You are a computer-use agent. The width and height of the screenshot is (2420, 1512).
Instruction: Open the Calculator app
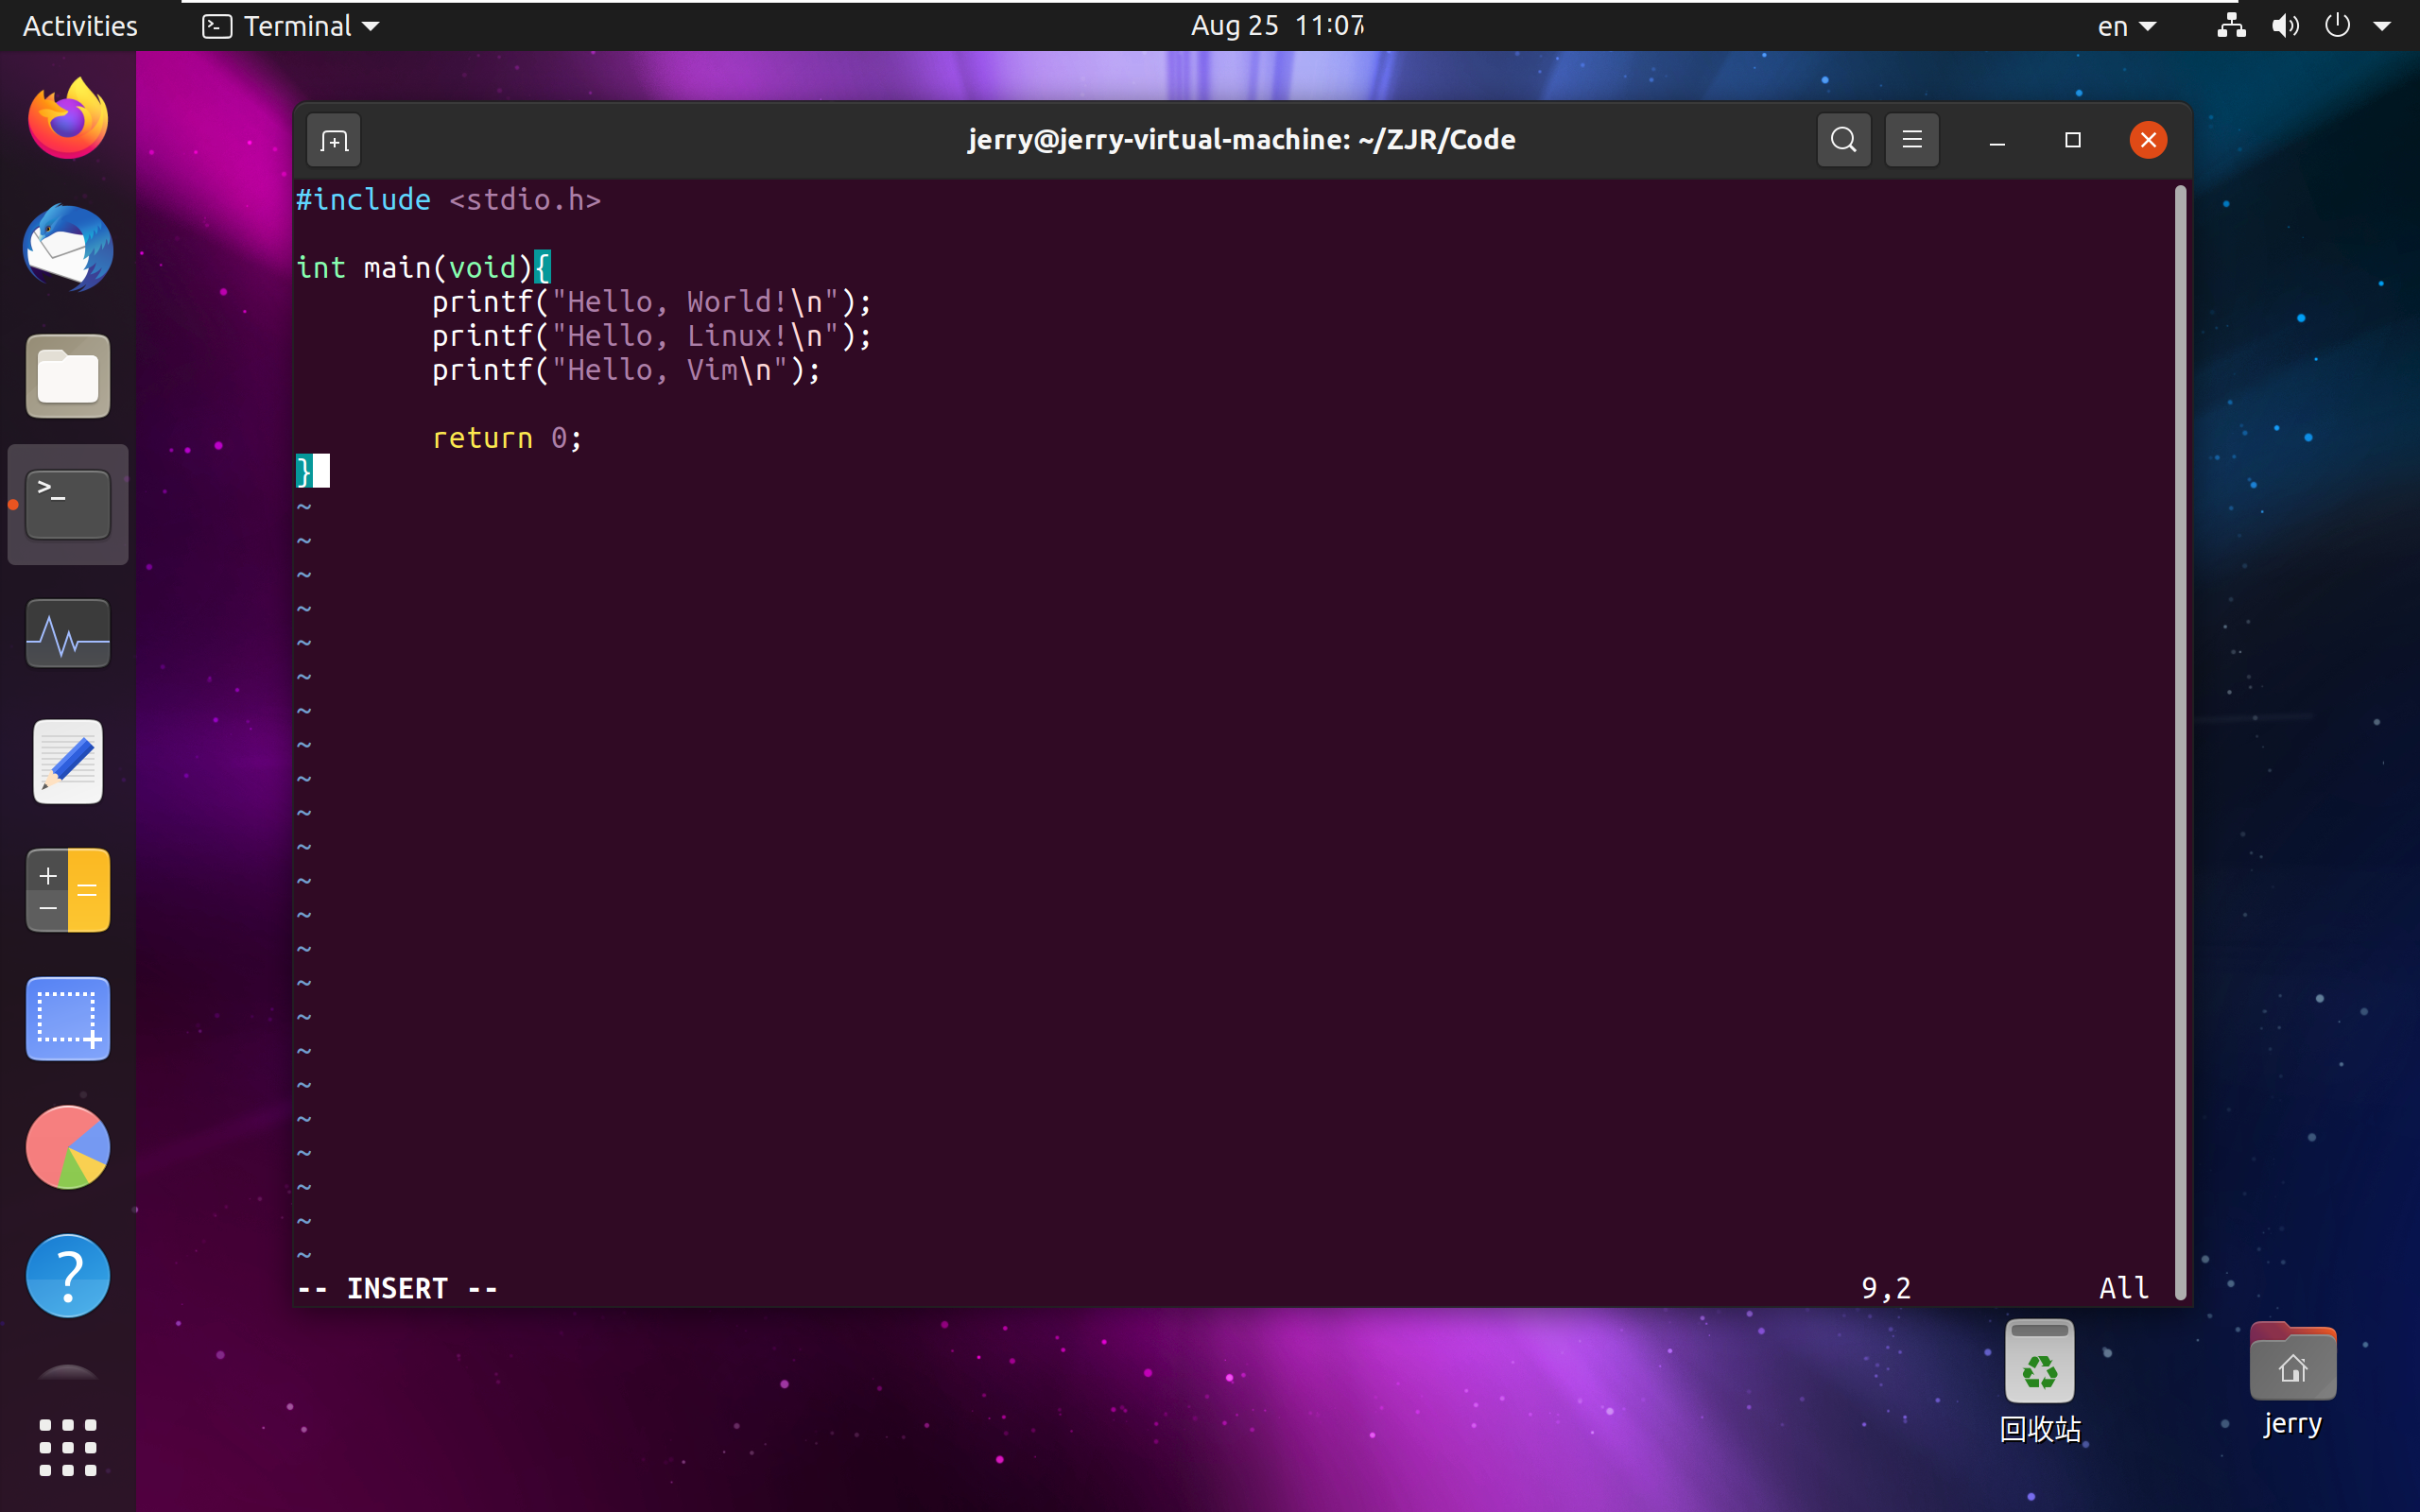68,890
